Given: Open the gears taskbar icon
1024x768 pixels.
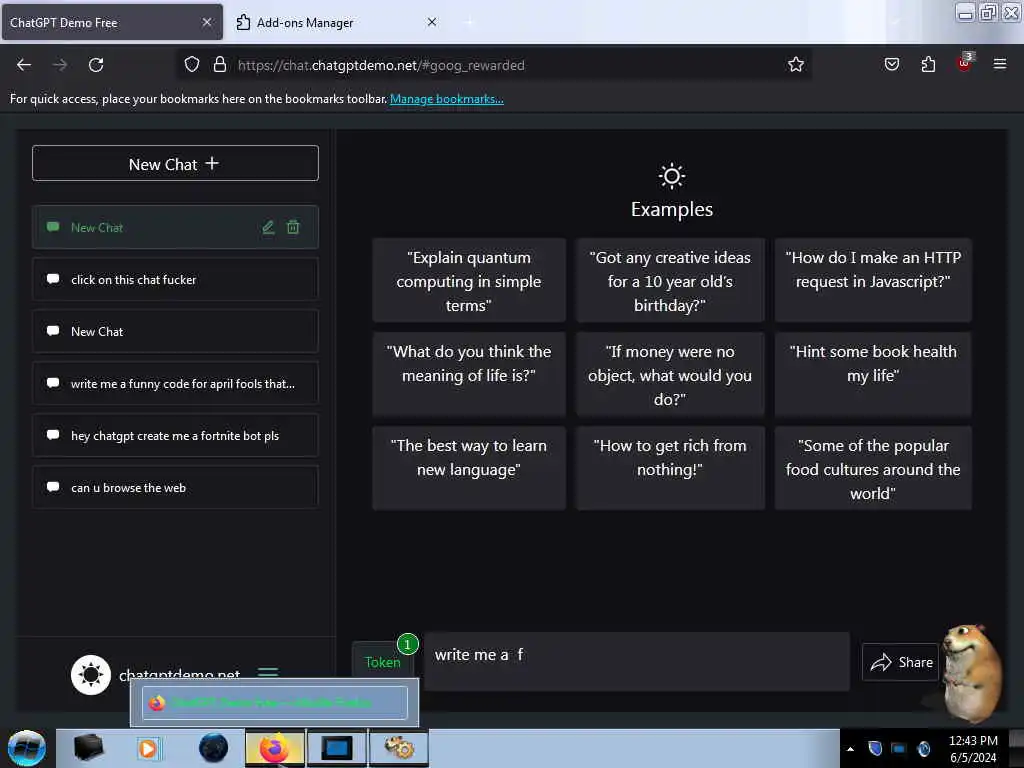Looking at the screenshot, I should [399, 748].
